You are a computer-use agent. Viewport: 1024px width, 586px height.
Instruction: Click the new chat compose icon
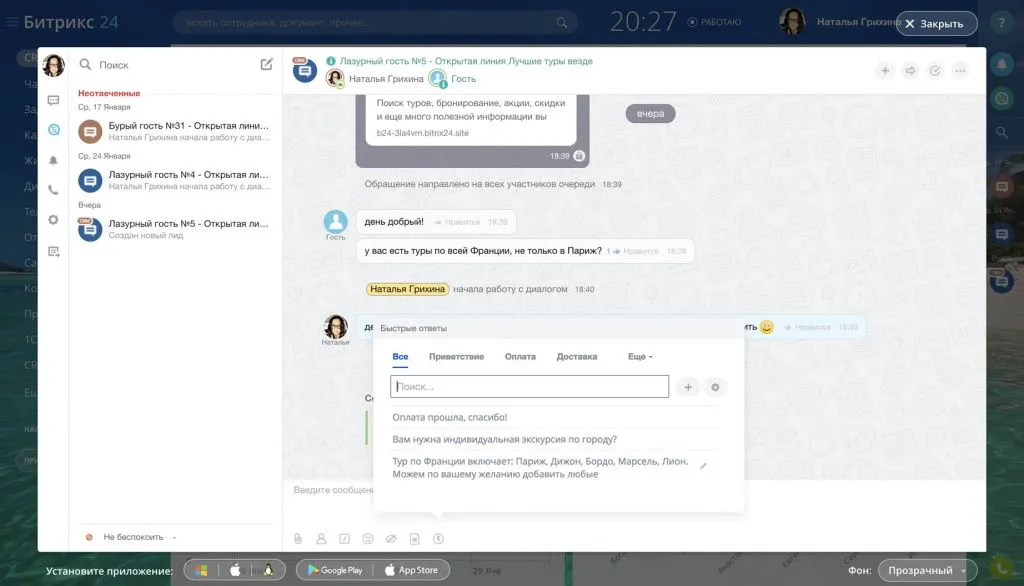coord(267,64)
